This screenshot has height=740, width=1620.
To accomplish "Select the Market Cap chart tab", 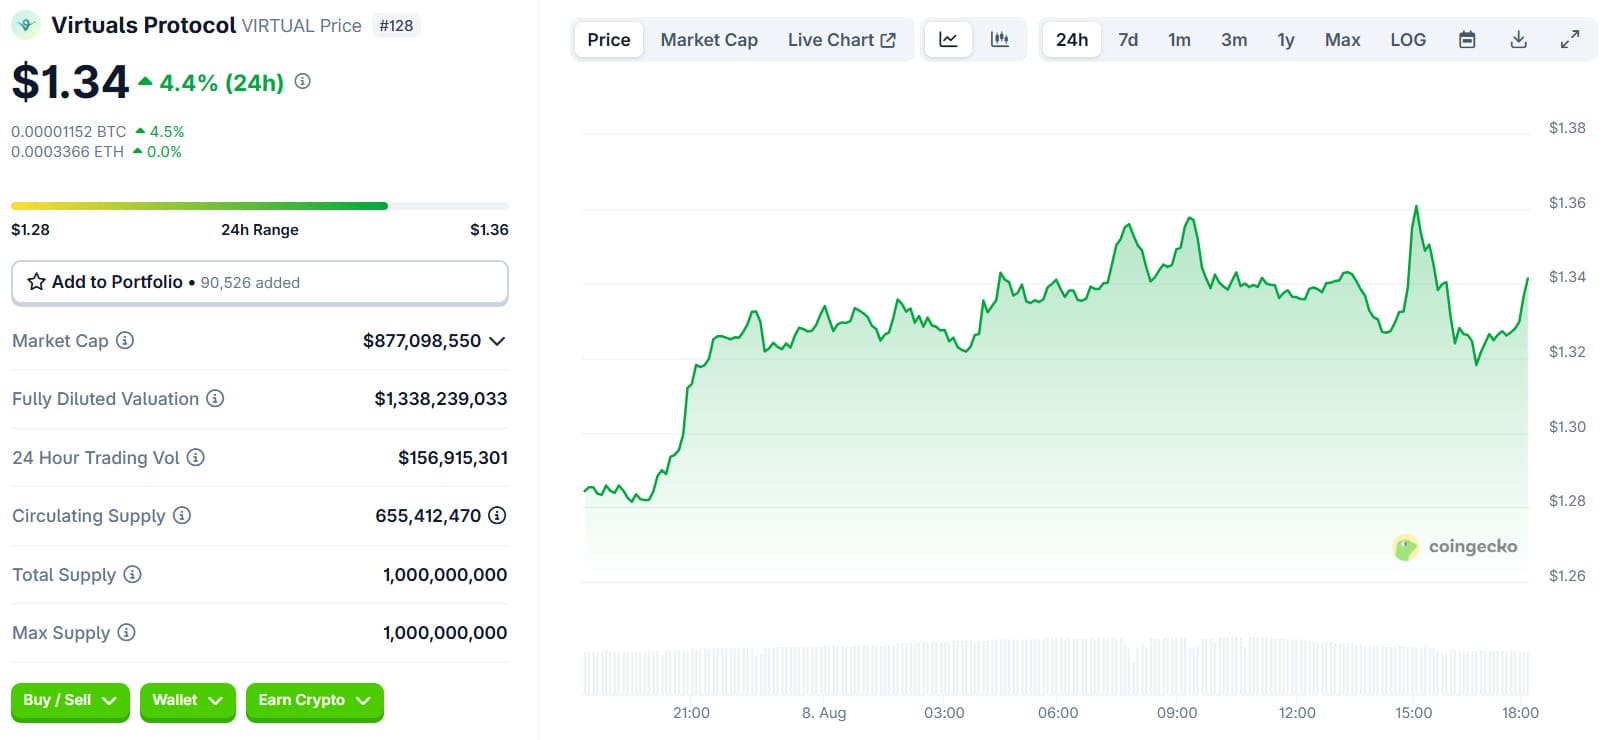I will [709, 40].
